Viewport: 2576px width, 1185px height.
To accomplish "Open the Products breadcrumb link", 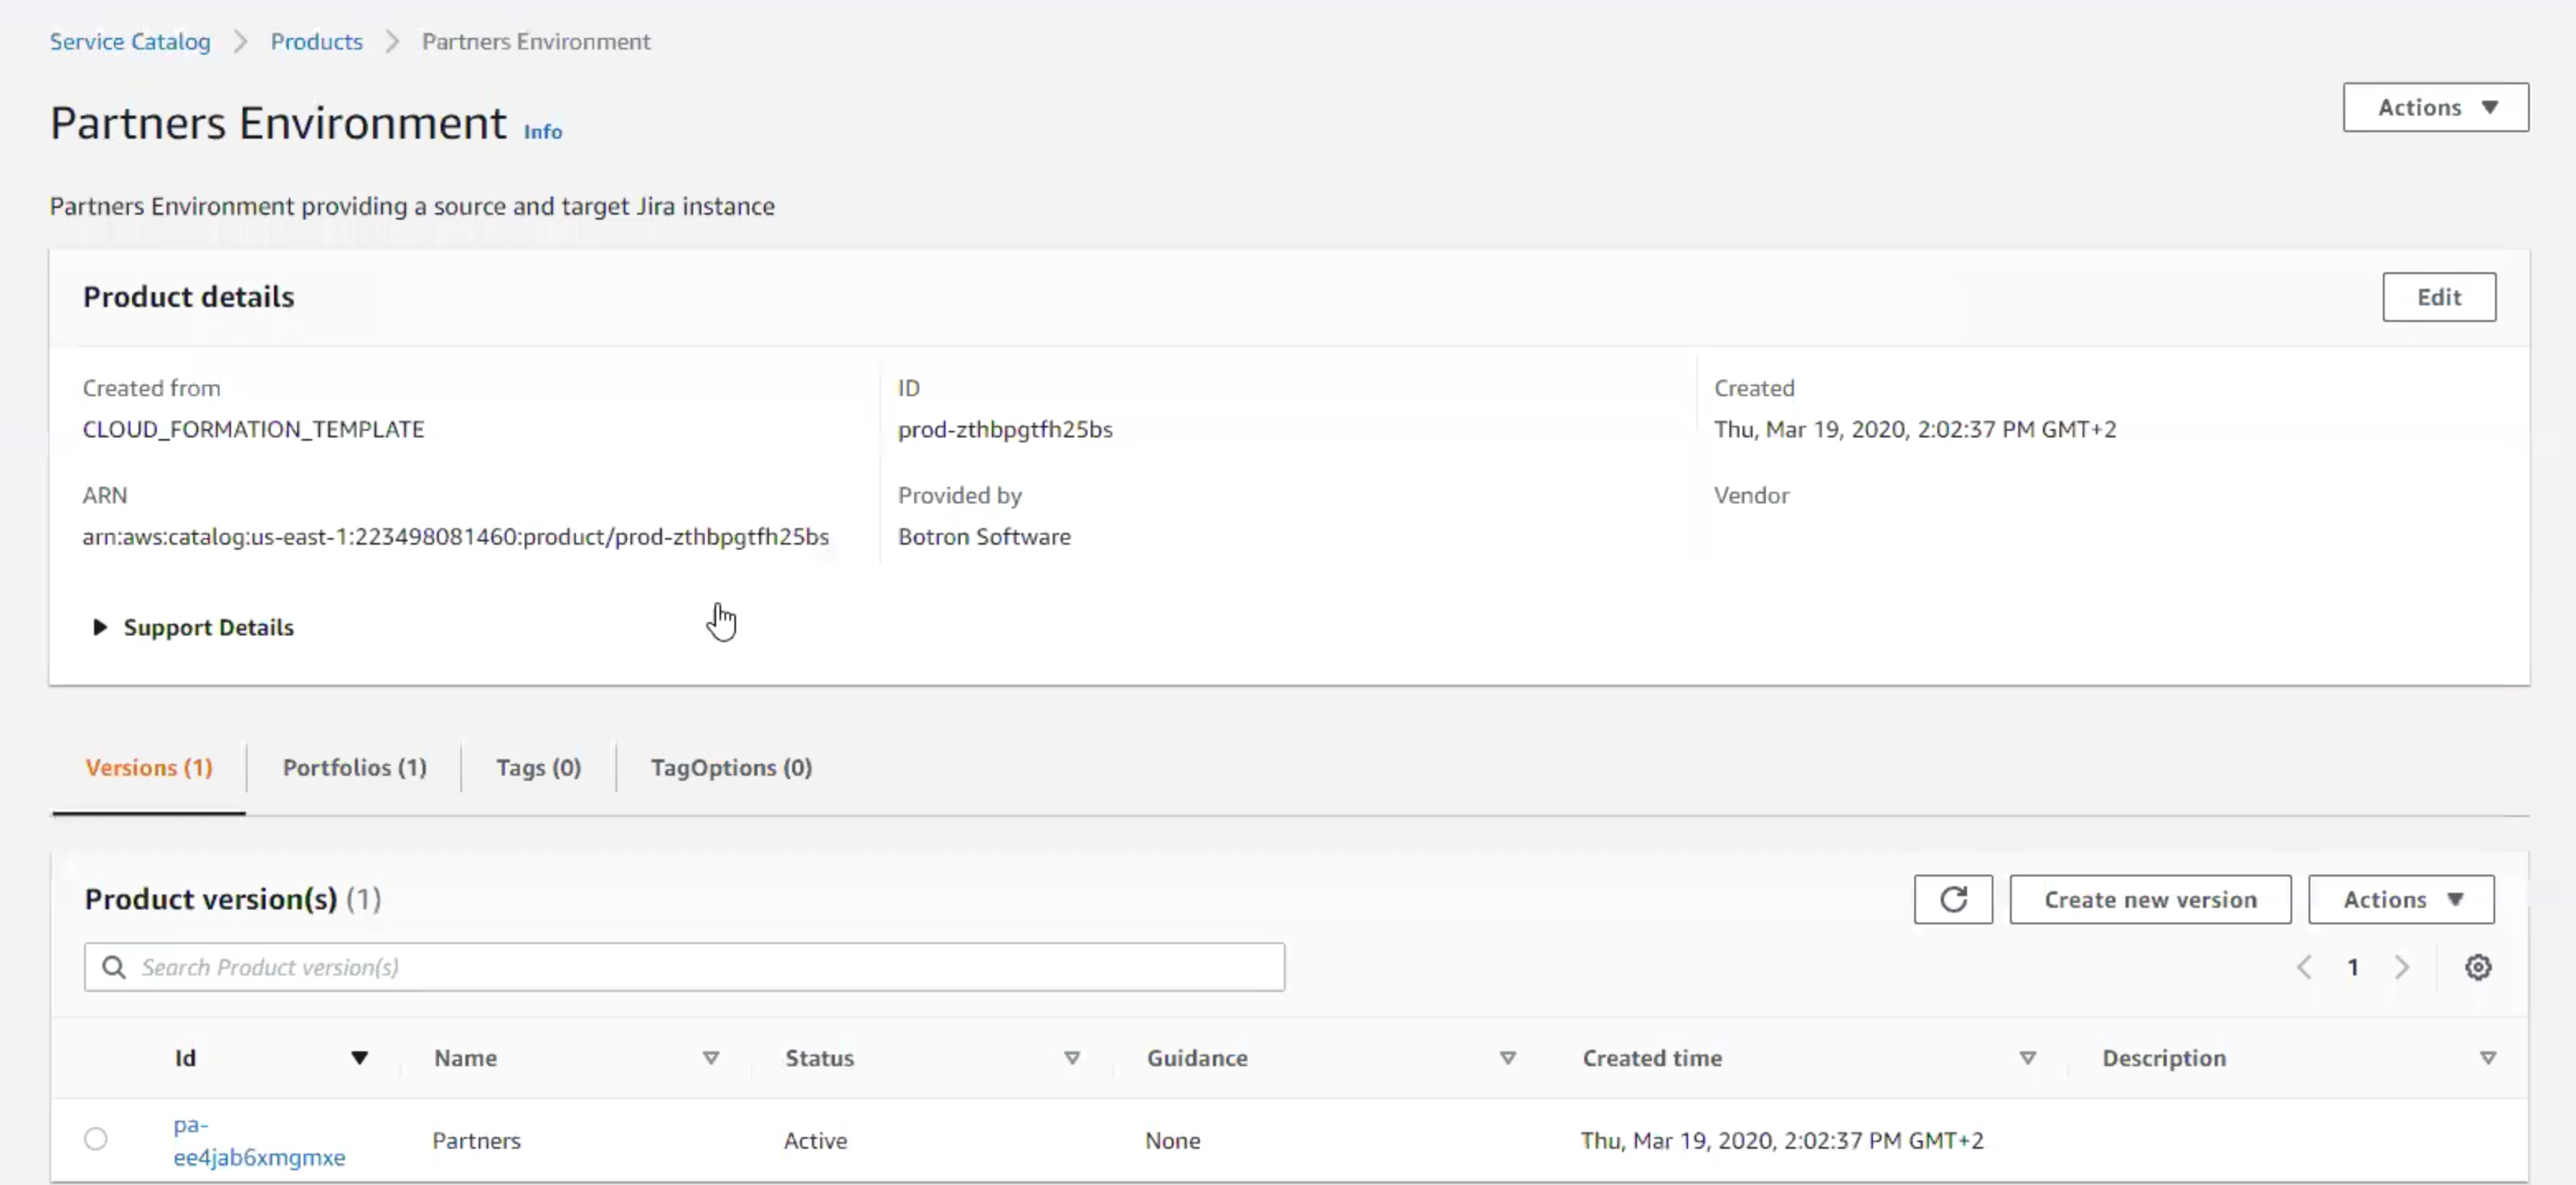I will point(316,41).
